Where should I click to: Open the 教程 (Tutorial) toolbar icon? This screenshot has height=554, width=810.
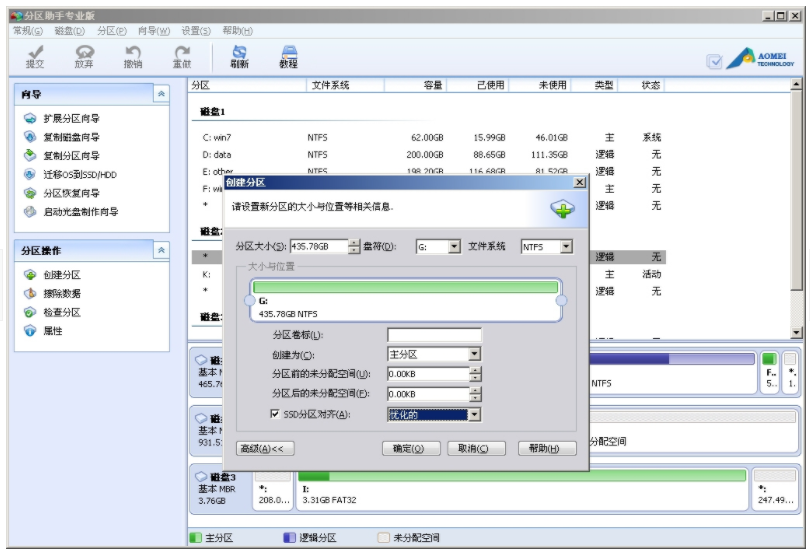click(x=288, y=56)
